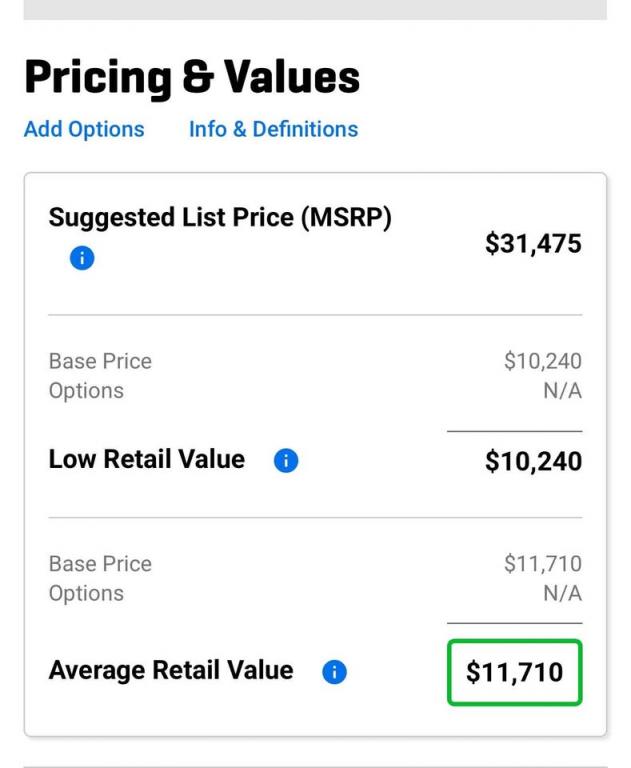This screenshot has height=768, width=631.
Task: Open the MSRP info icon
Action: [82, 258]
